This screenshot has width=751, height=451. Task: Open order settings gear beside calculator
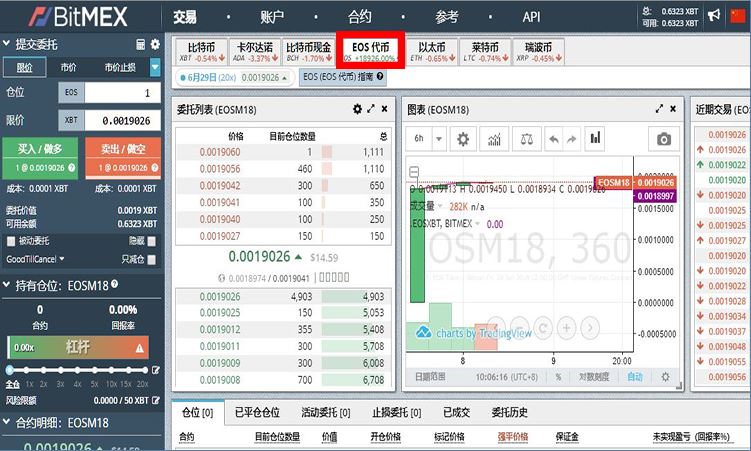tap(155, 45)
